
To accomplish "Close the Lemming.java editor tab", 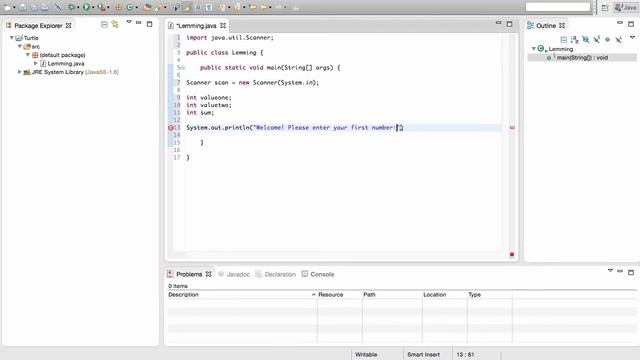I will pyautogui.click(x=223, y=25).
